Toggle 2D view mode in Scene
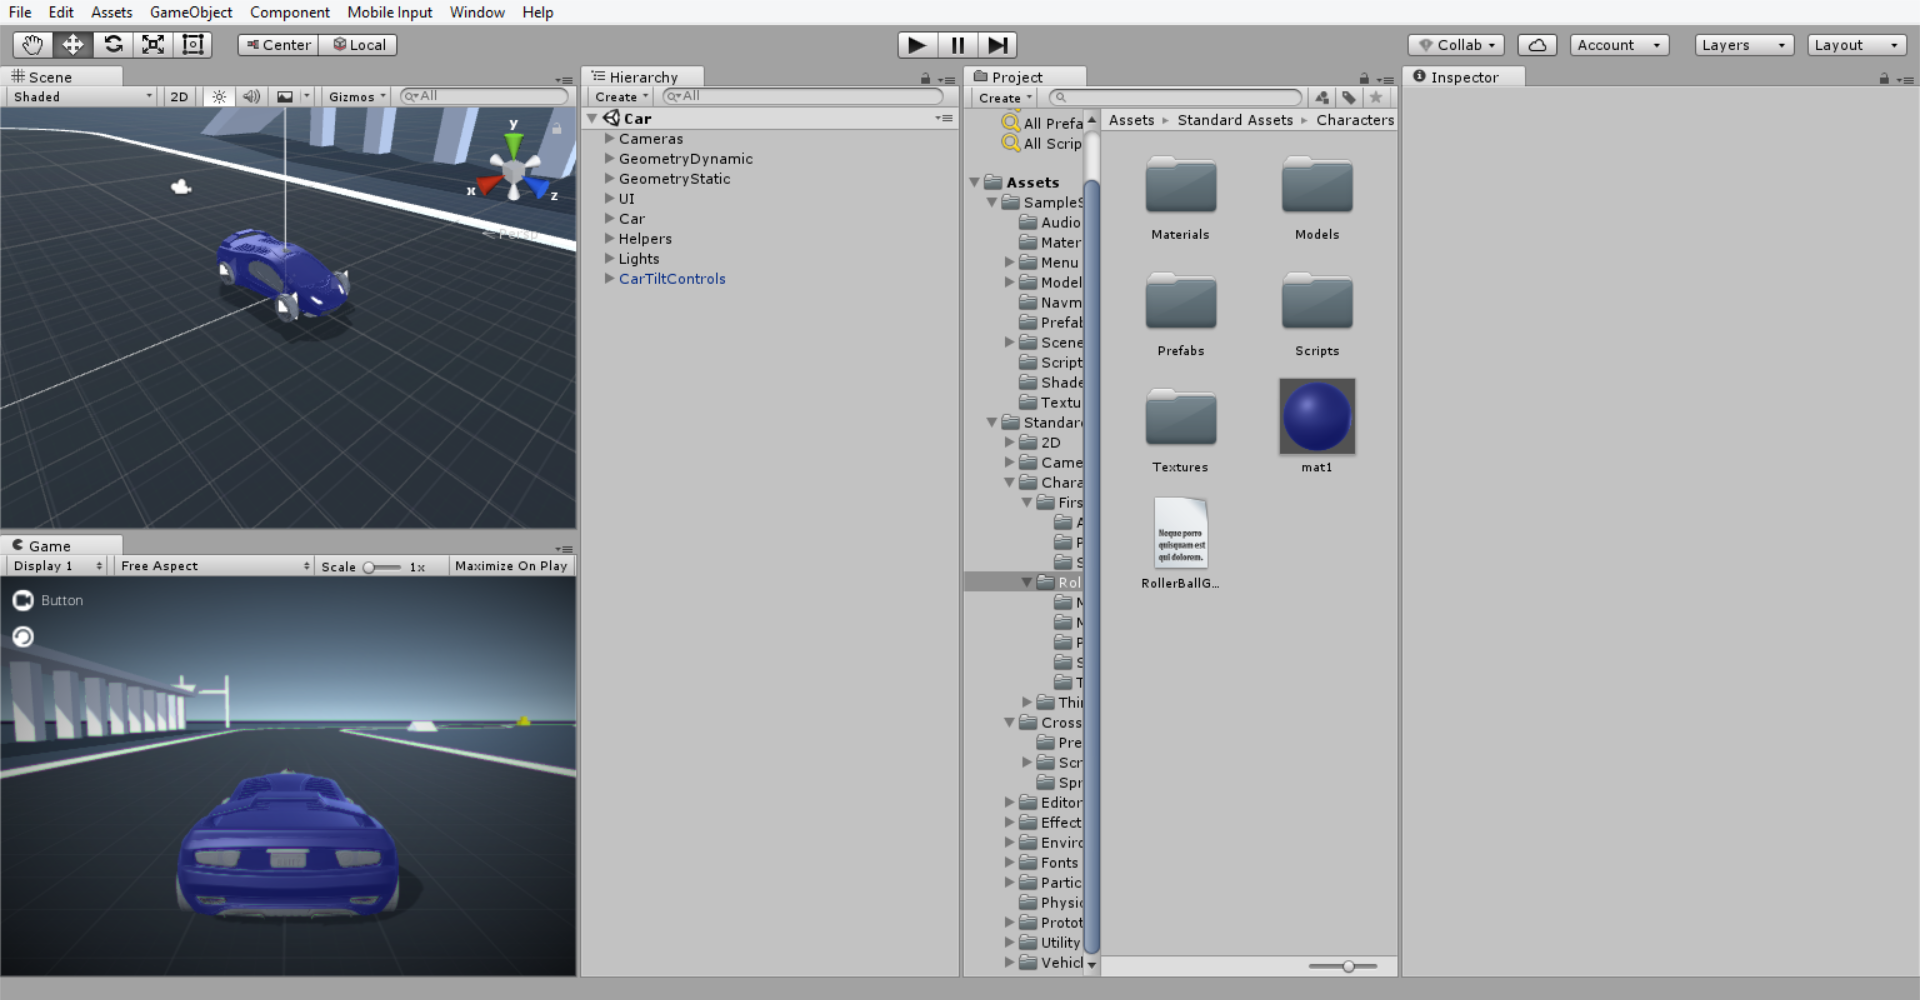 tap(179, 97)
